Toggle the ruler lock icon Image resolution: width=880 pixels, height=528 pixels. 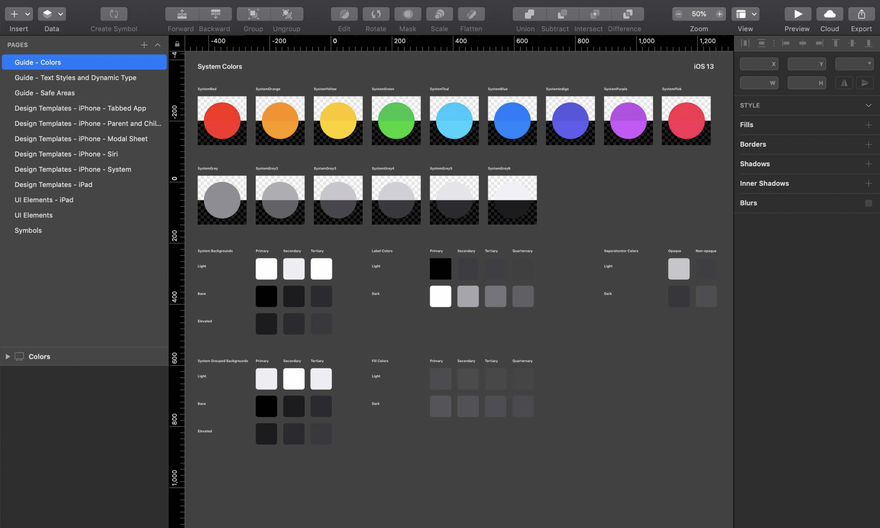tap(177, 44)
